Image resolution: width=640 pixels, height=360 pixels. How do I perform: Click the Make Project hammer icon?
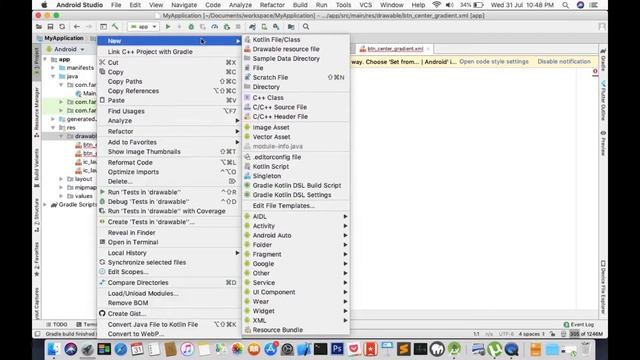[115, 27]
